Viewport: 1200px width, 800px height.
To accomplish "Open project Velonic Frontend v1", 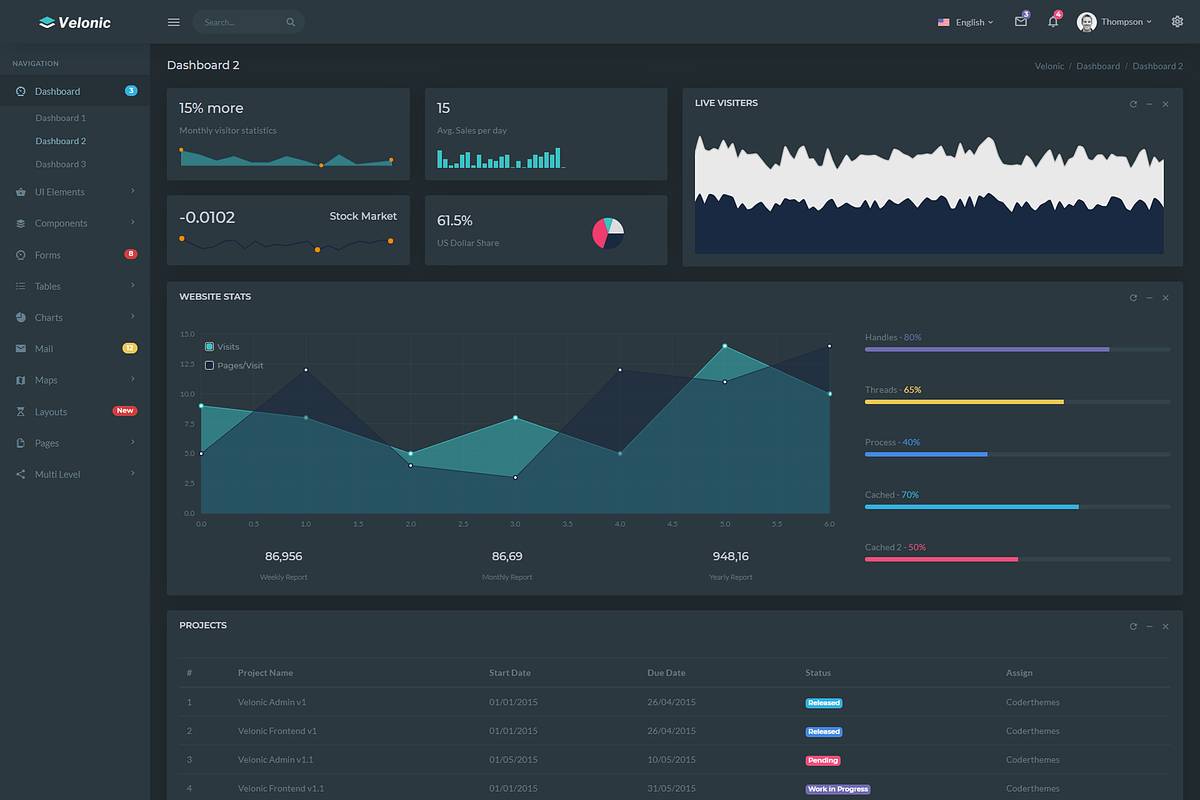I will pyautogui.click(x=278, y=731).
